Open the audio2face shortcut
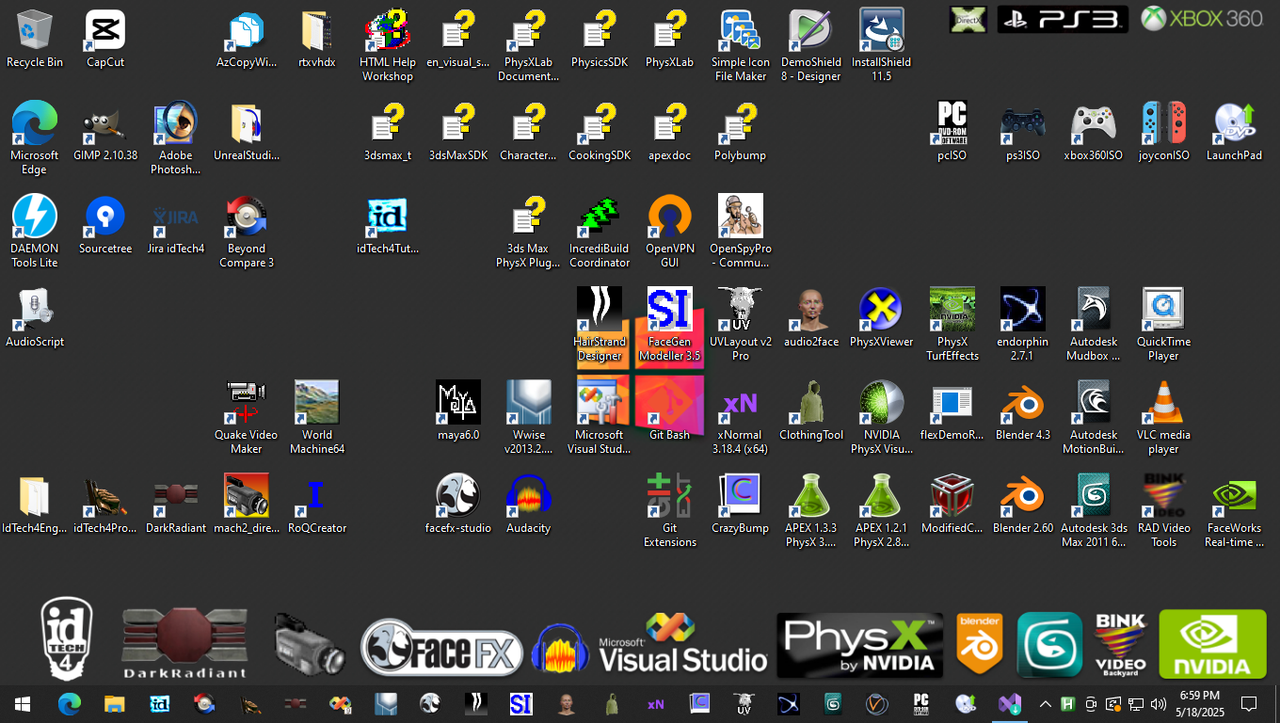This screenshot has width=1280, height=723. point(811,318)
